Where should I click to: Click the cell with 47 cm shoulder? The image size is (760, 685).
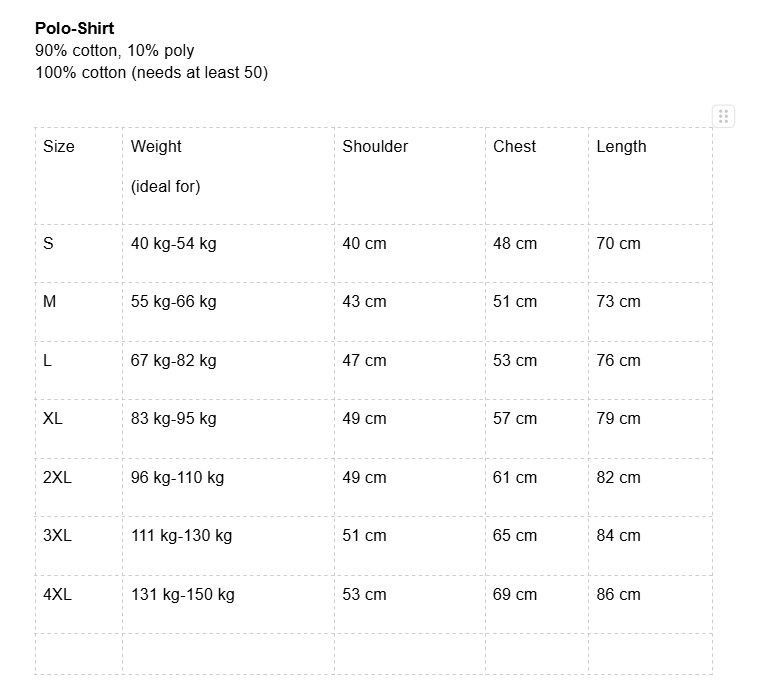click(410, 371)
